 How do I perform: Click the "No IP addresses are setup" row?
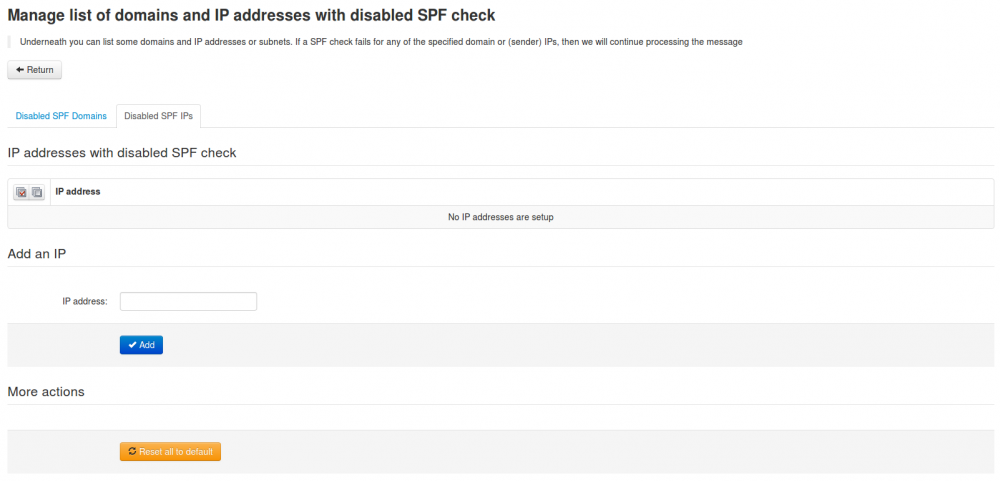tap(500, 217)
